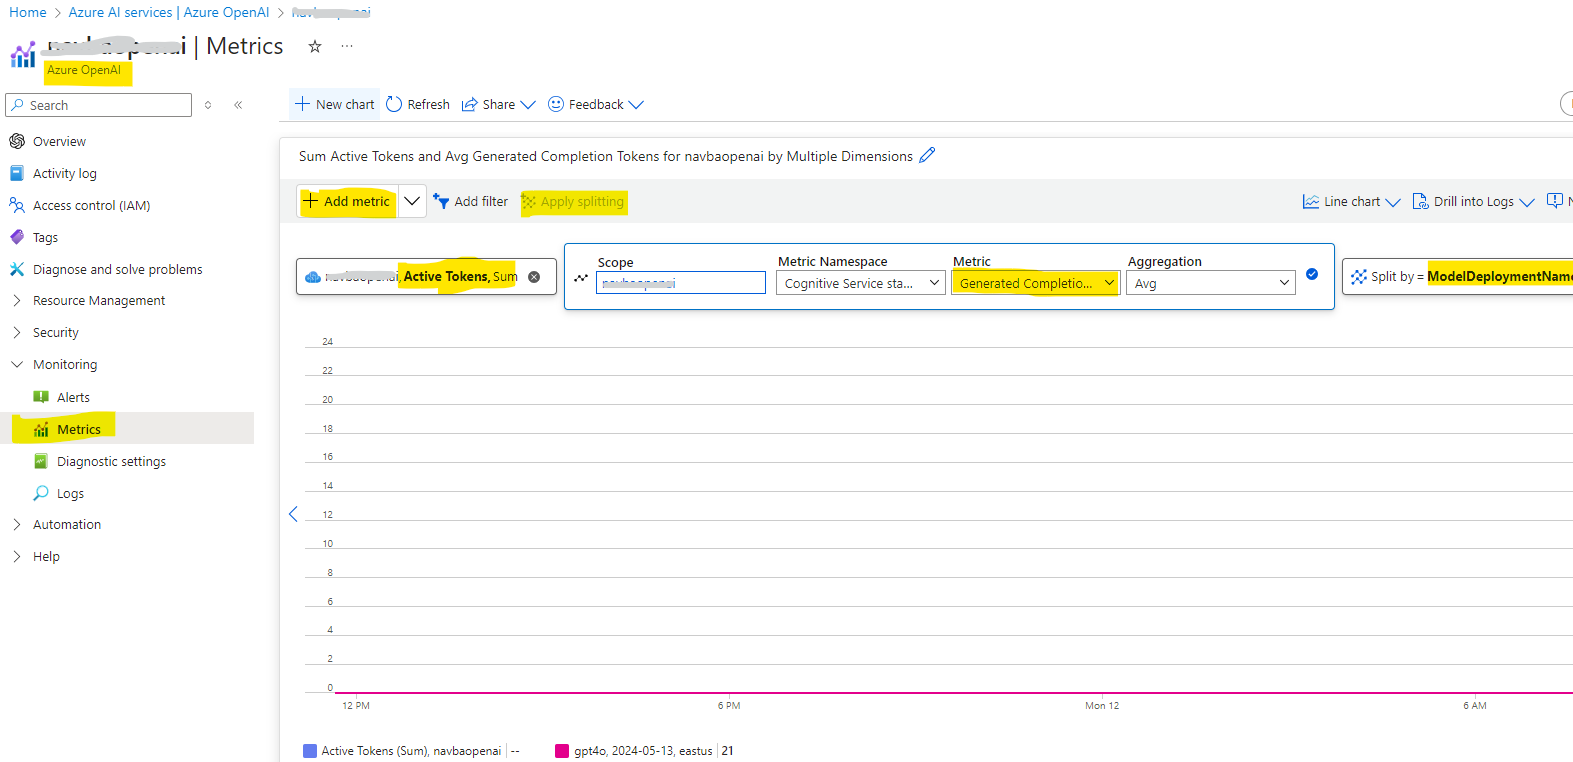Remove the Active Tokens metric chip
Image resolution: width=1573 pixels, height=762 pixels.
click(534, 277)
